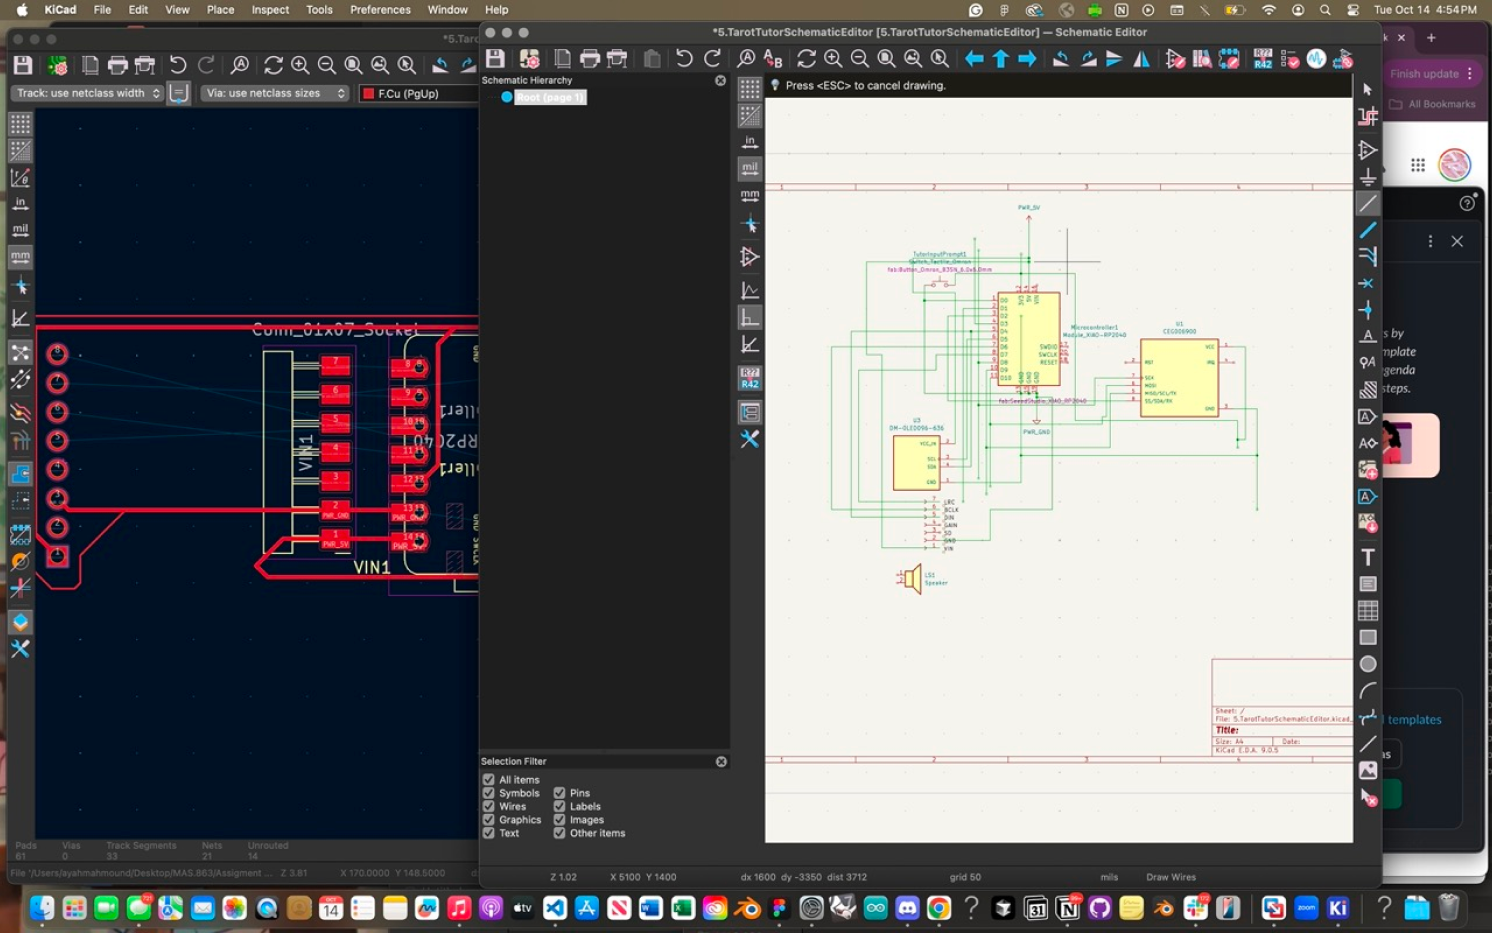Zoom in on the schematic canvas
The width and height of the screenshot is (1492, 933).
coord(833,59)
